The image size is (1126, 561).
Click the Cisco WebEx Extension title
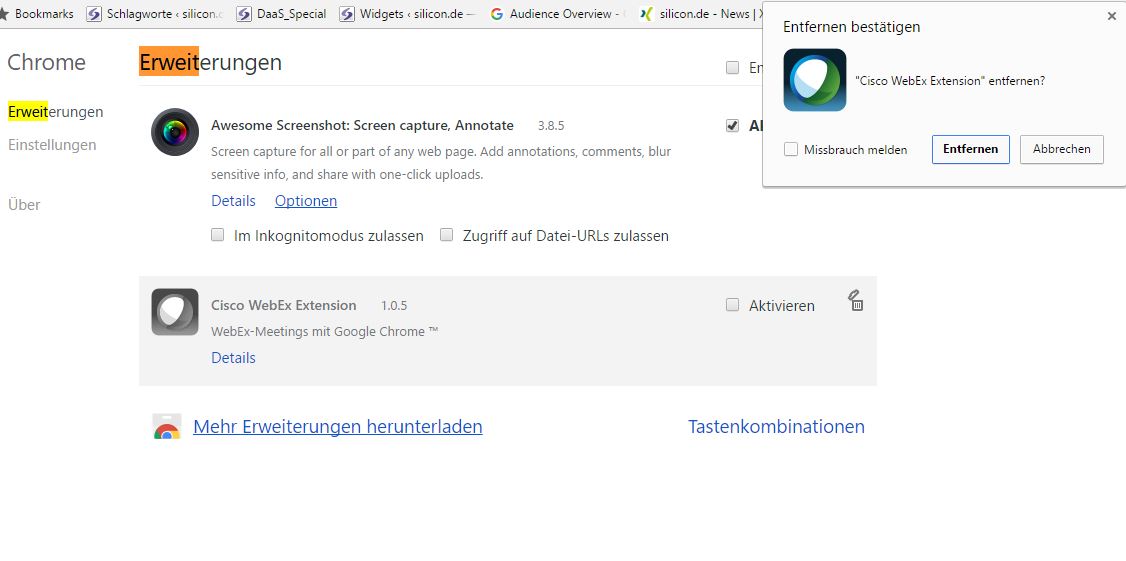point(284,305)
